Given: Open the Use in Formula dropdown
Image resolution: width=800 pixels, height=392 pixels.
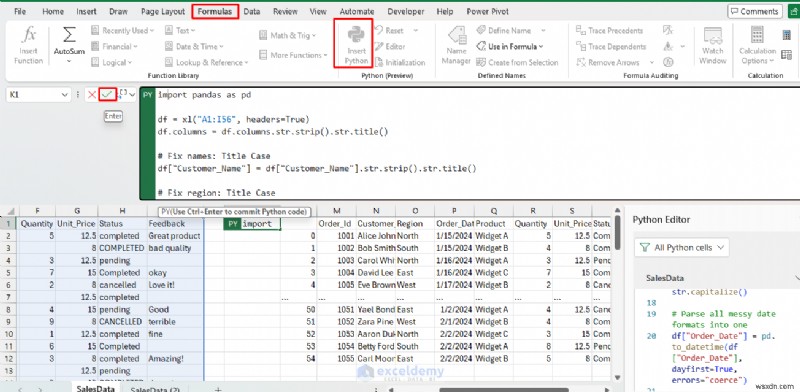Looking at the screenshot, I should (x=510, y=46).
